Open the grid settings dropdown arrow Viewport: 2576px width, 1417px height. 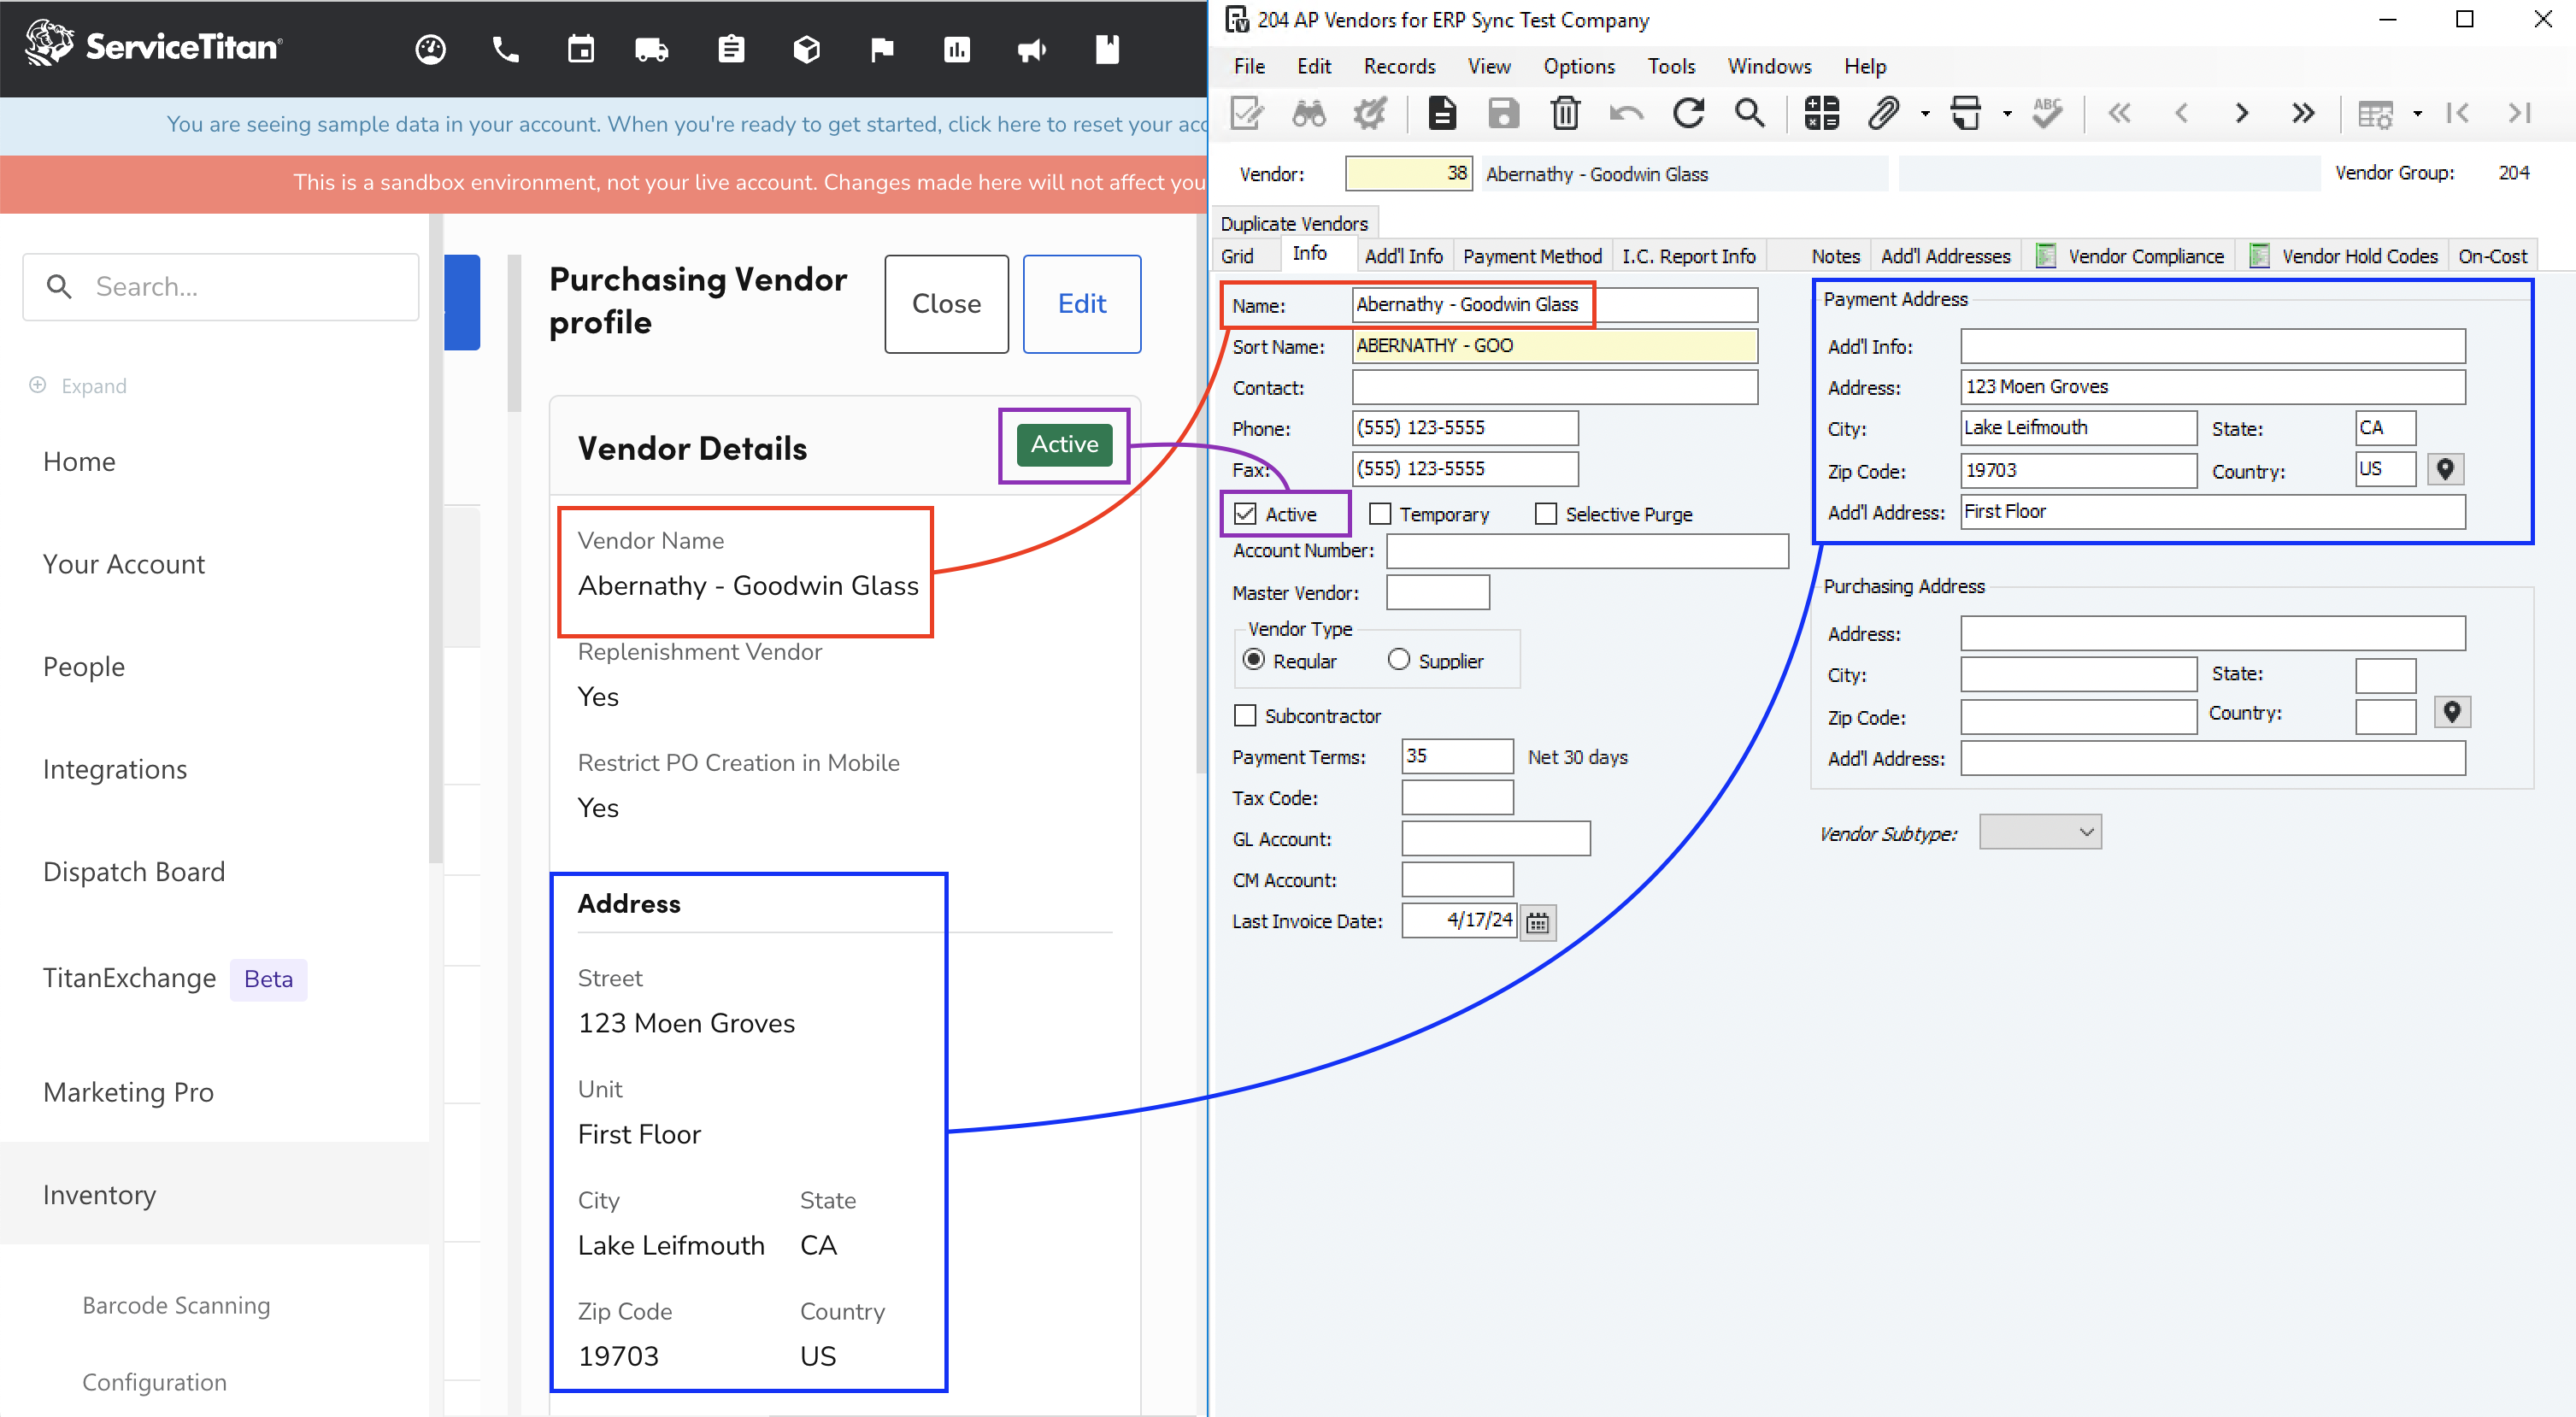point(2417,114)
